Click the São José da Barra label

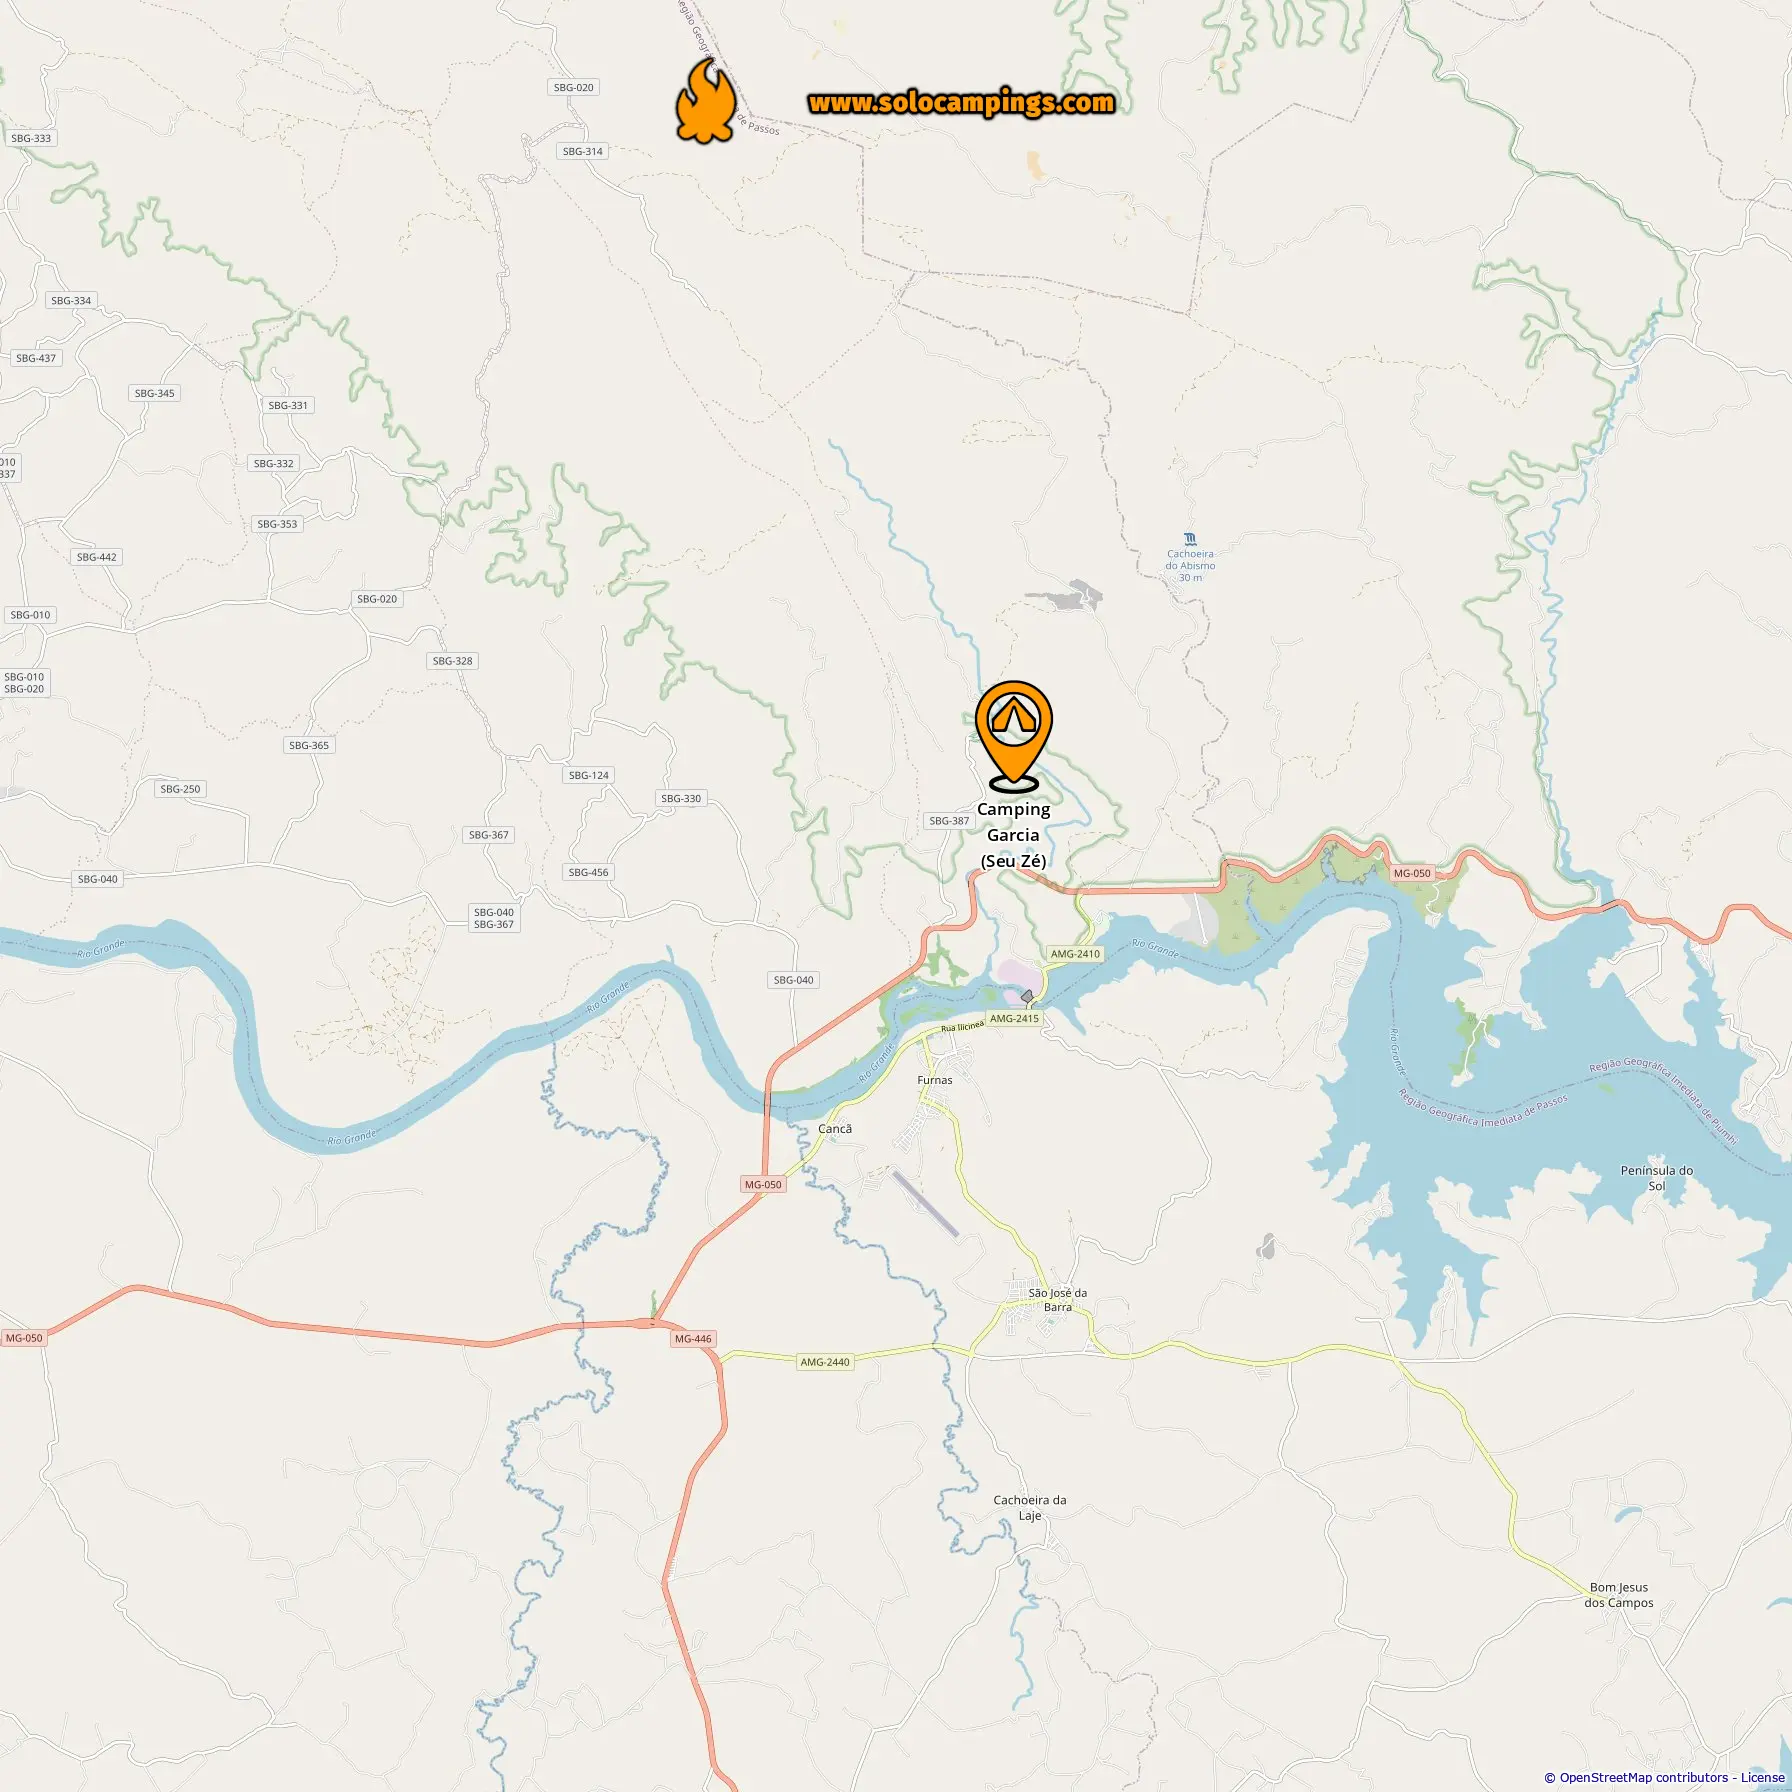[x=1058, y=1300]
